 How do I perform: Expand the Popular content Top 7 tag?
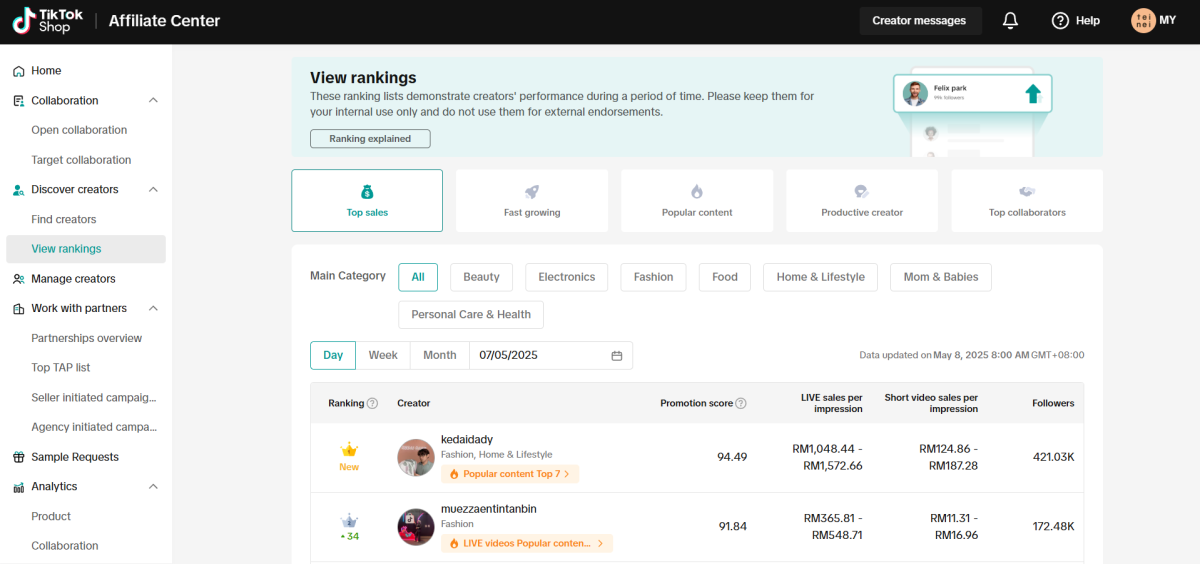click(x=510, y=474)
